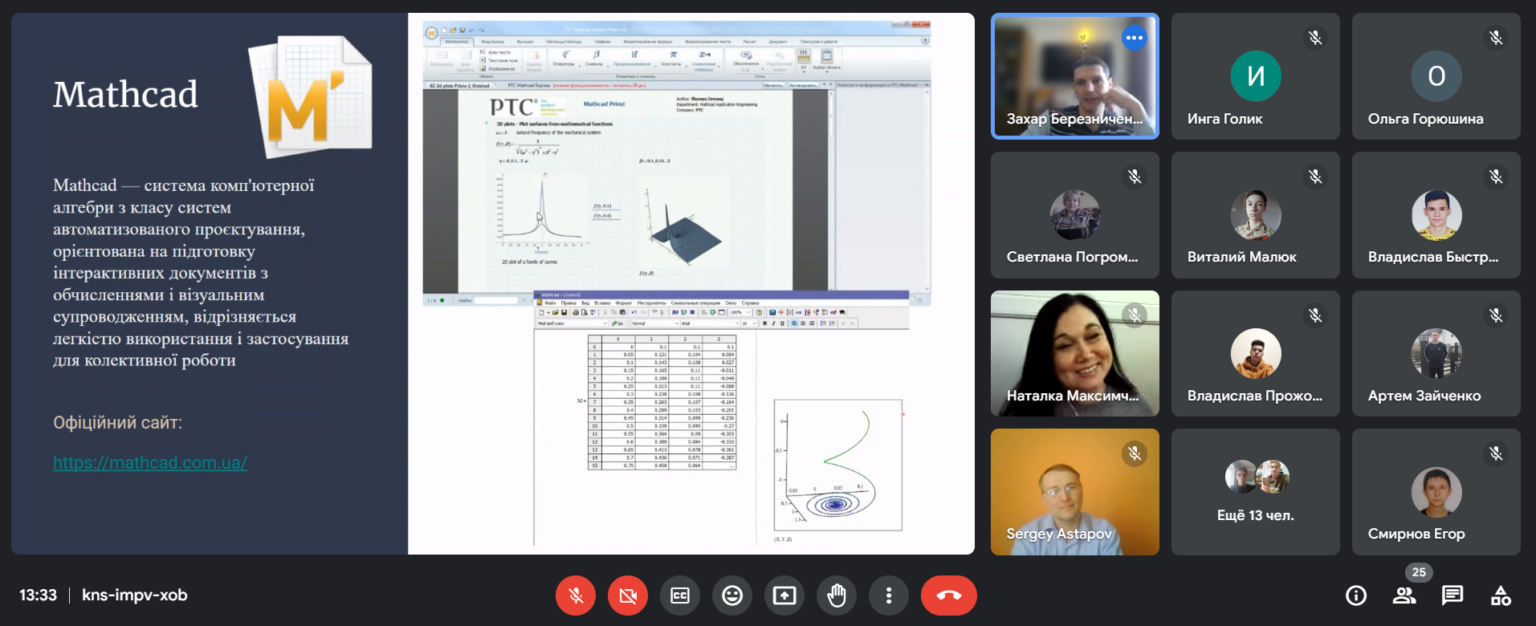Click Смирнов Егор's profile picture

click(x=1436, y=492)
